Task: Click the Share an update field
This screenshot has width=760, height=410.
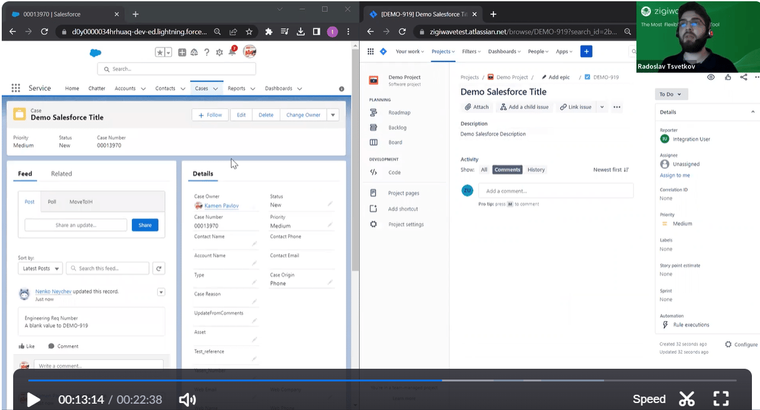Action: [76, 225]
